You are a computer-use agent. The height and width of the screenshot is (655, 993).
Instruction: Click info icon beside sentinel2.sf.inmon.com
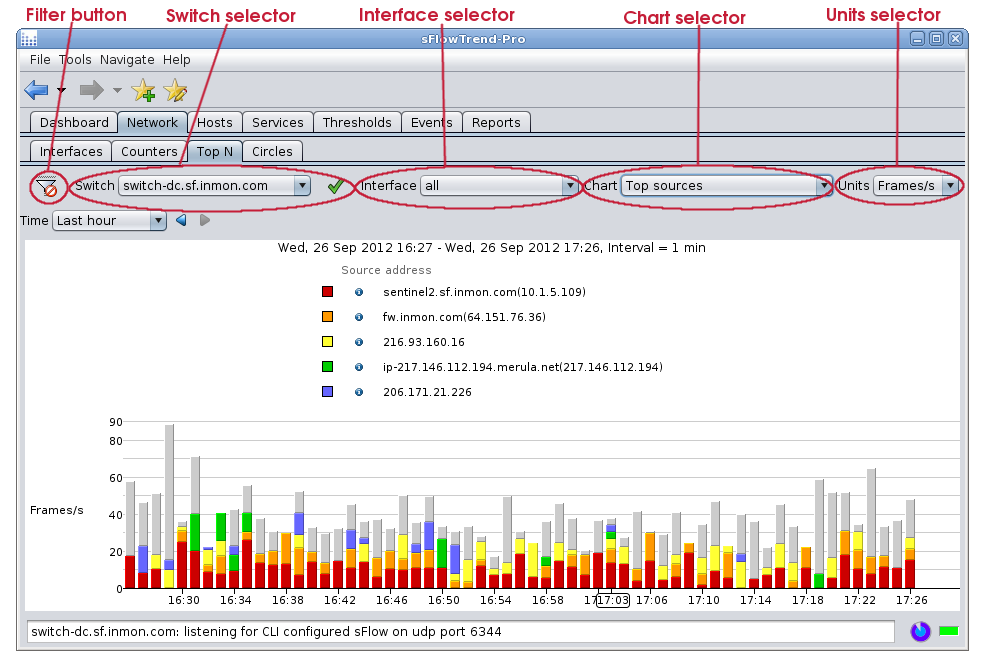click(359, 292)
